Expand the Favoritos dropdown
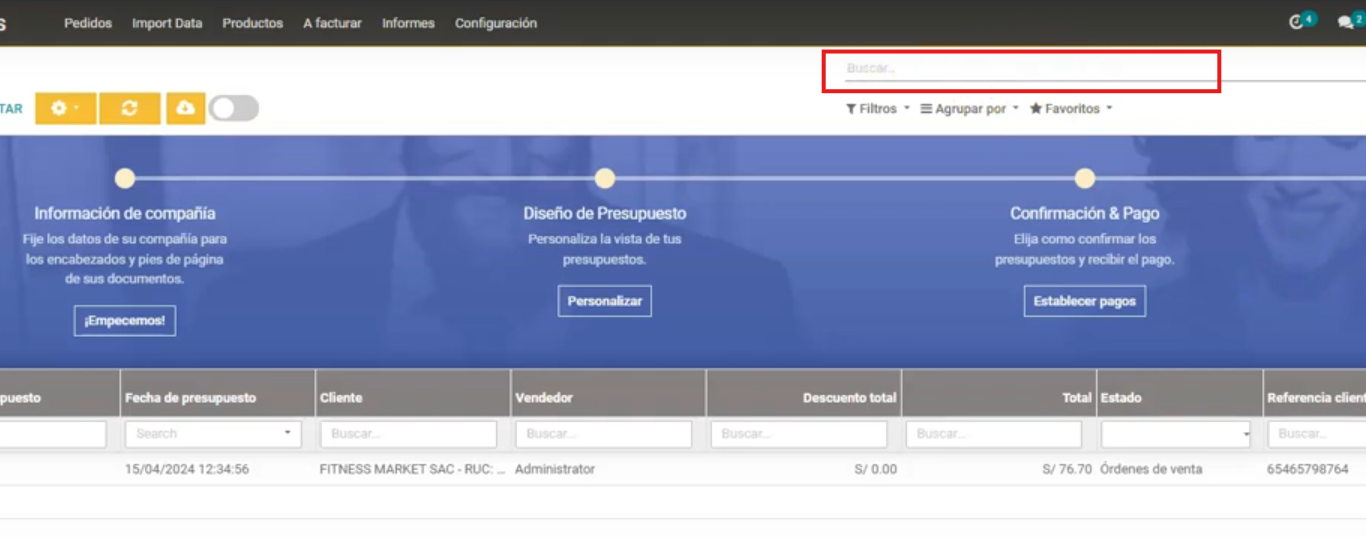Screen dimensions: 1366x537 [1071, 108]
